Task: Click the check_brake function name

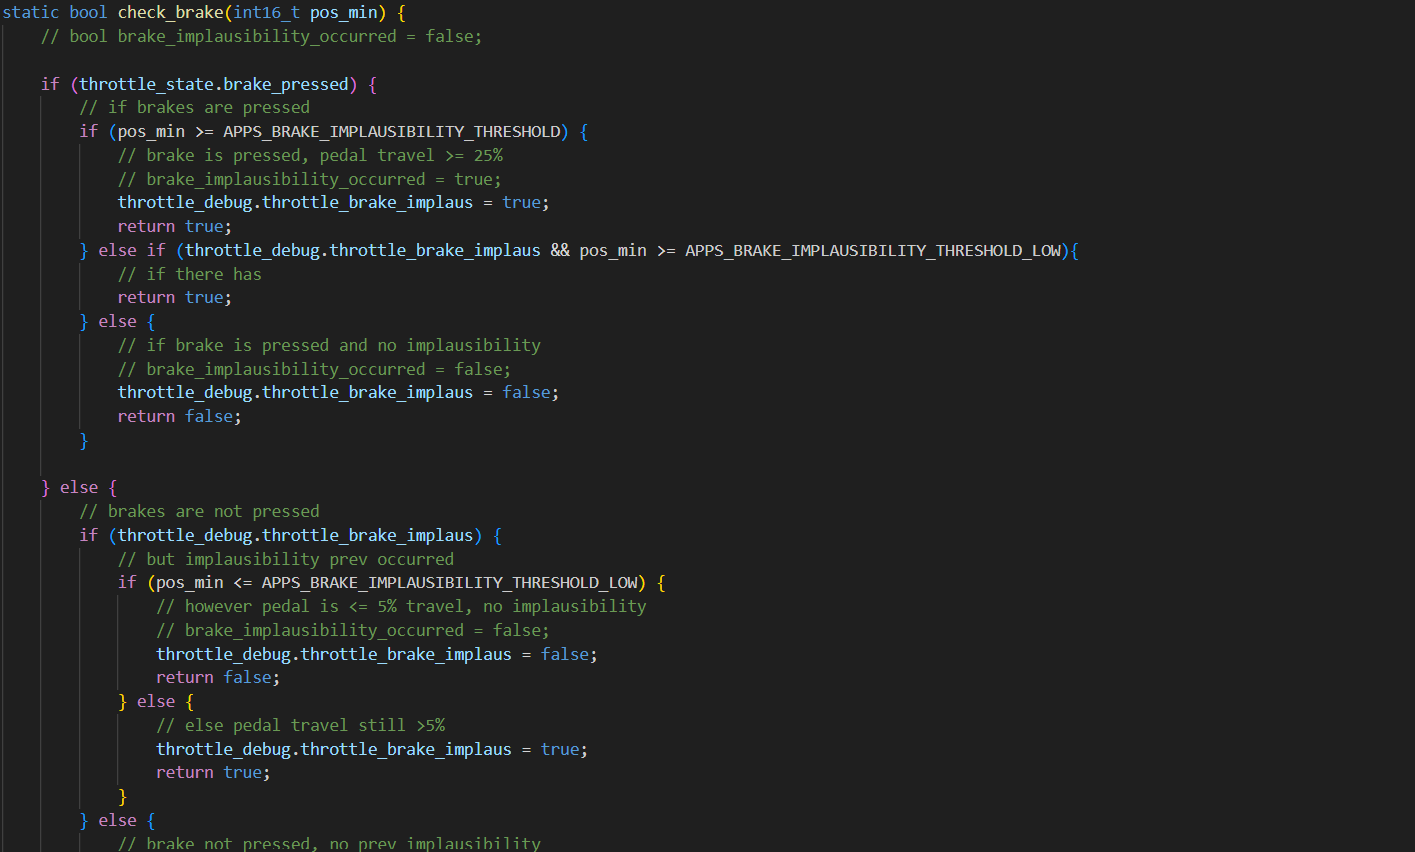Action: pos(170,13)
